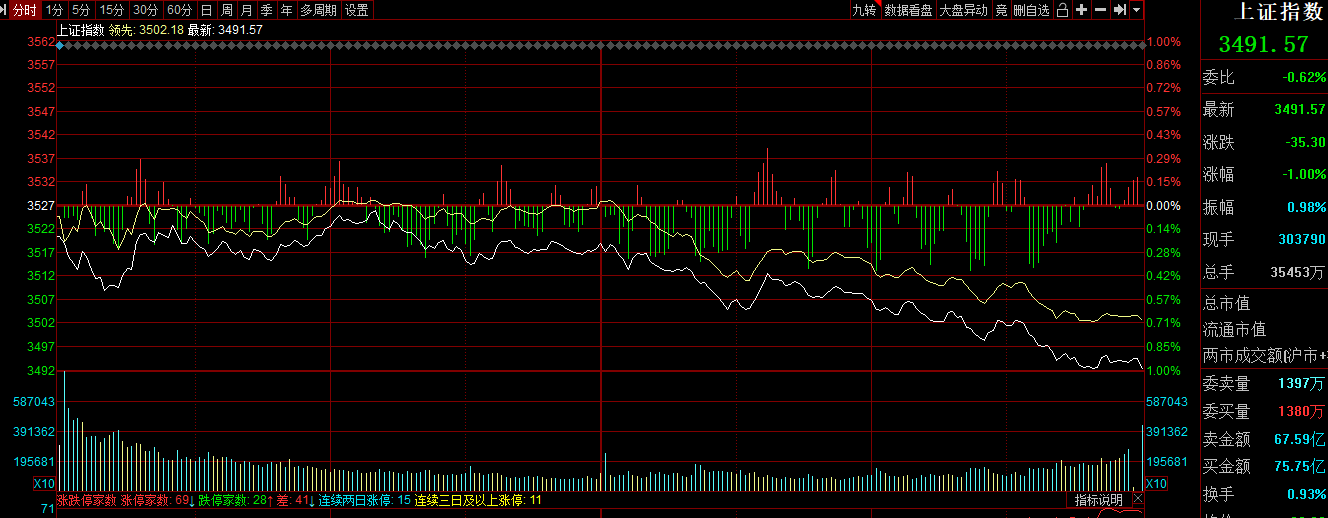Click the 最新 3491.57 row in side panel
1328x518 pixels.
pyautogui.click(x=1264, y=109)
